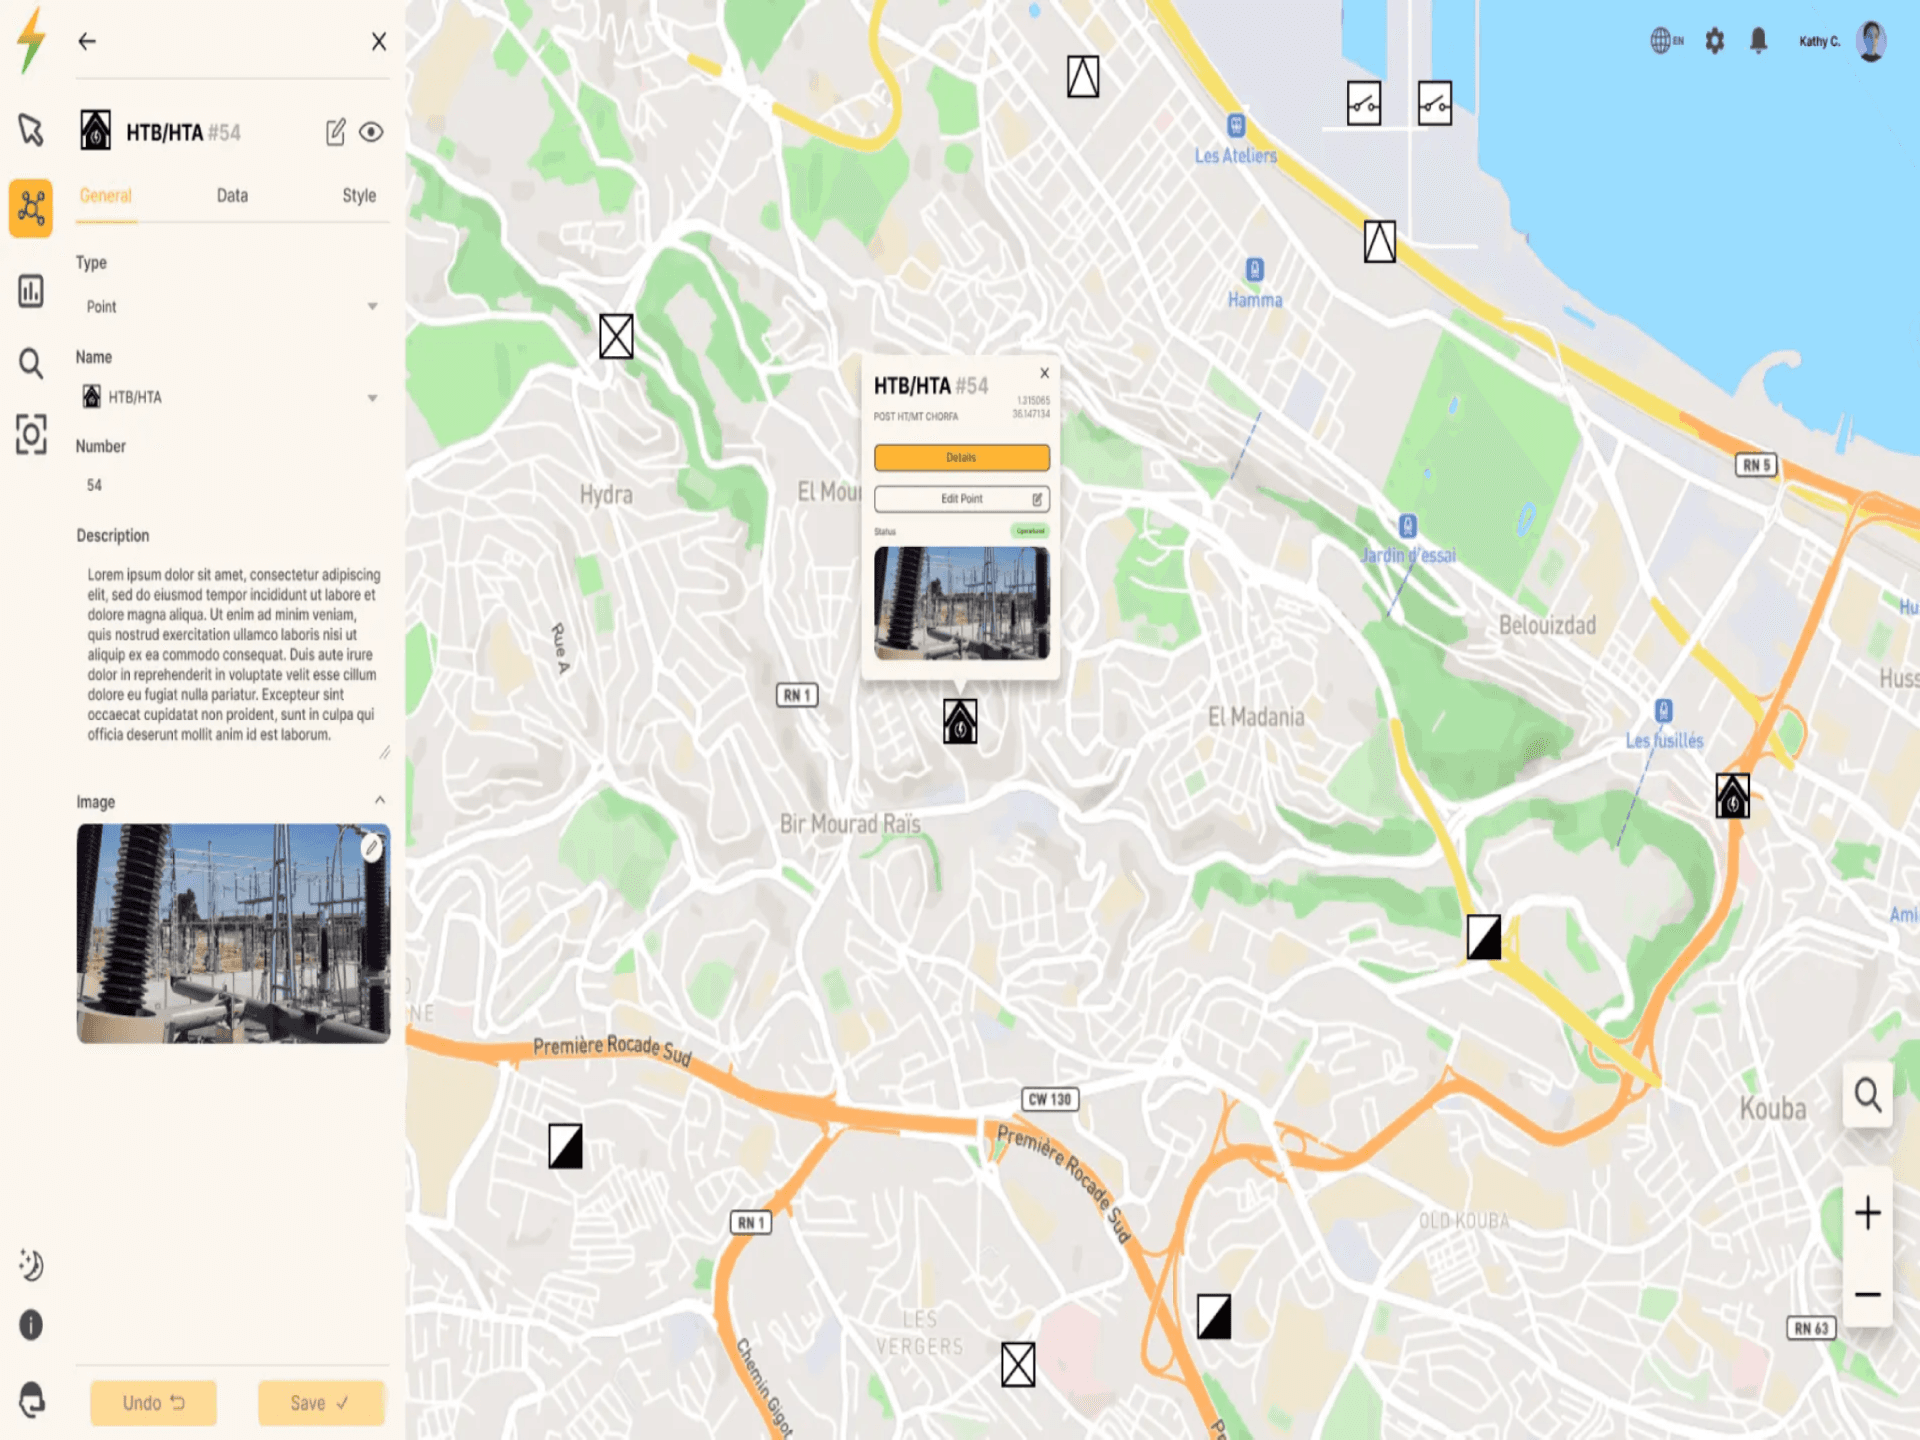Viewport: 1920px width, 1440px height.
Task: Click the Operational status badge in popup
Action: pyautogui.click(x=1030, y=531)
